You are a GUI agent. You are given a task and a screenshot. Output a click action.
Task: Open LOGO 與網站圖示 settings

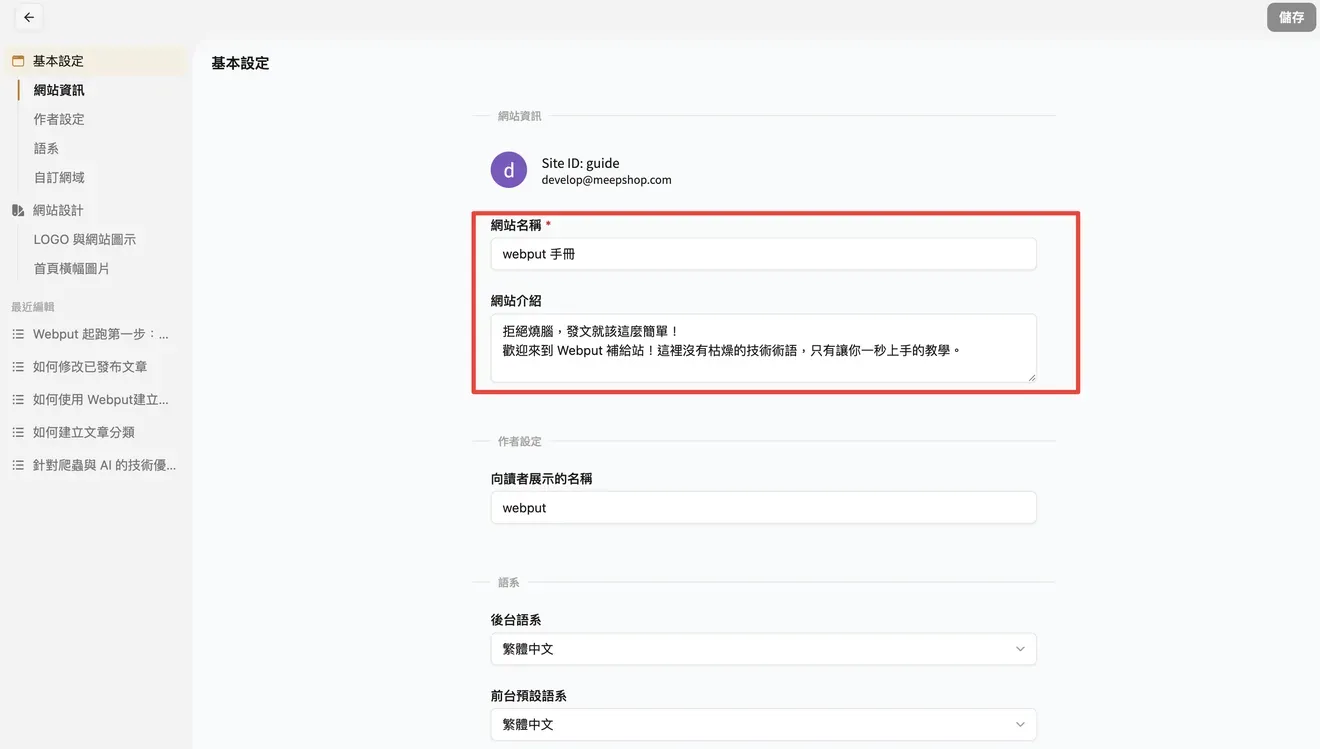(85, 240)
